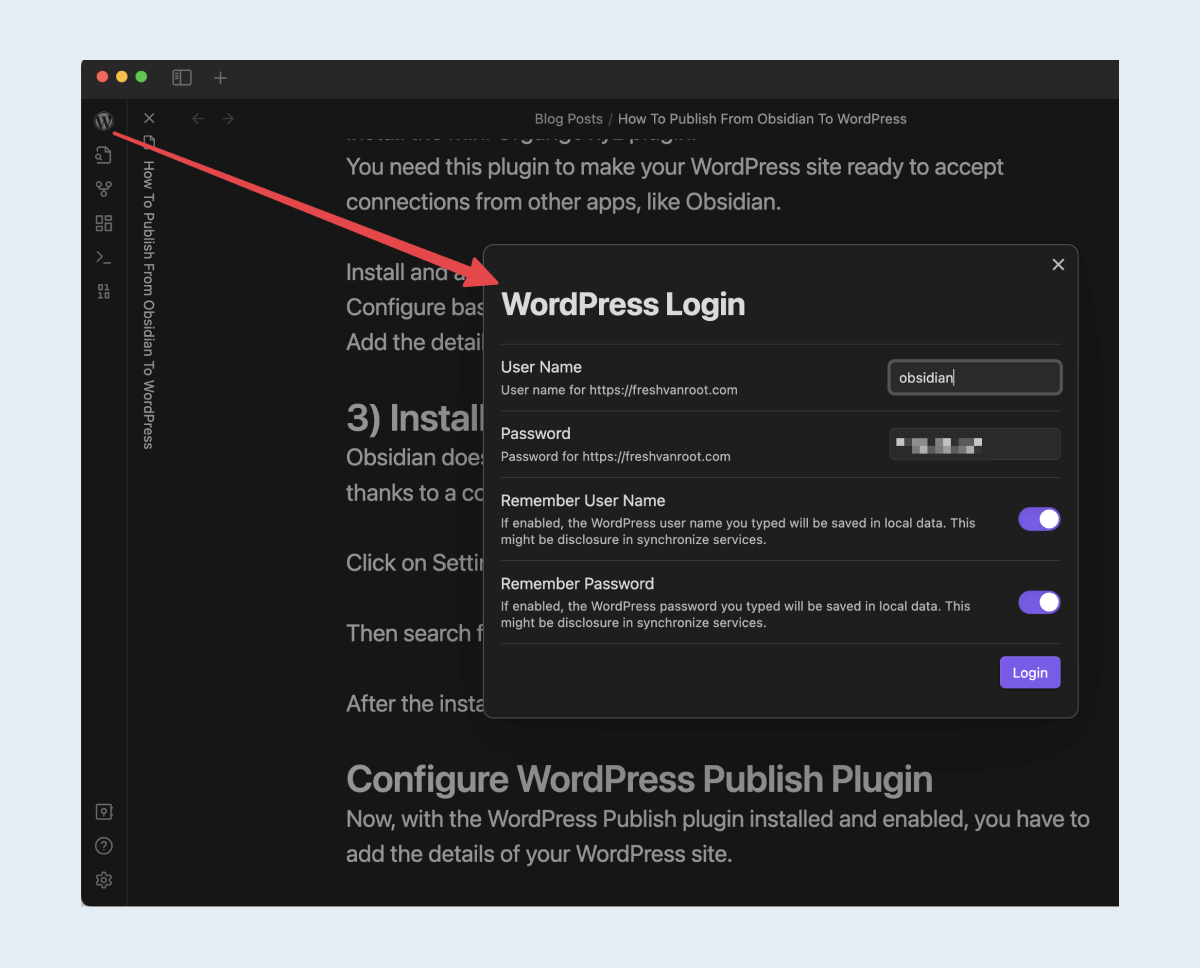Click the macOS yellow minimize button

122,77
